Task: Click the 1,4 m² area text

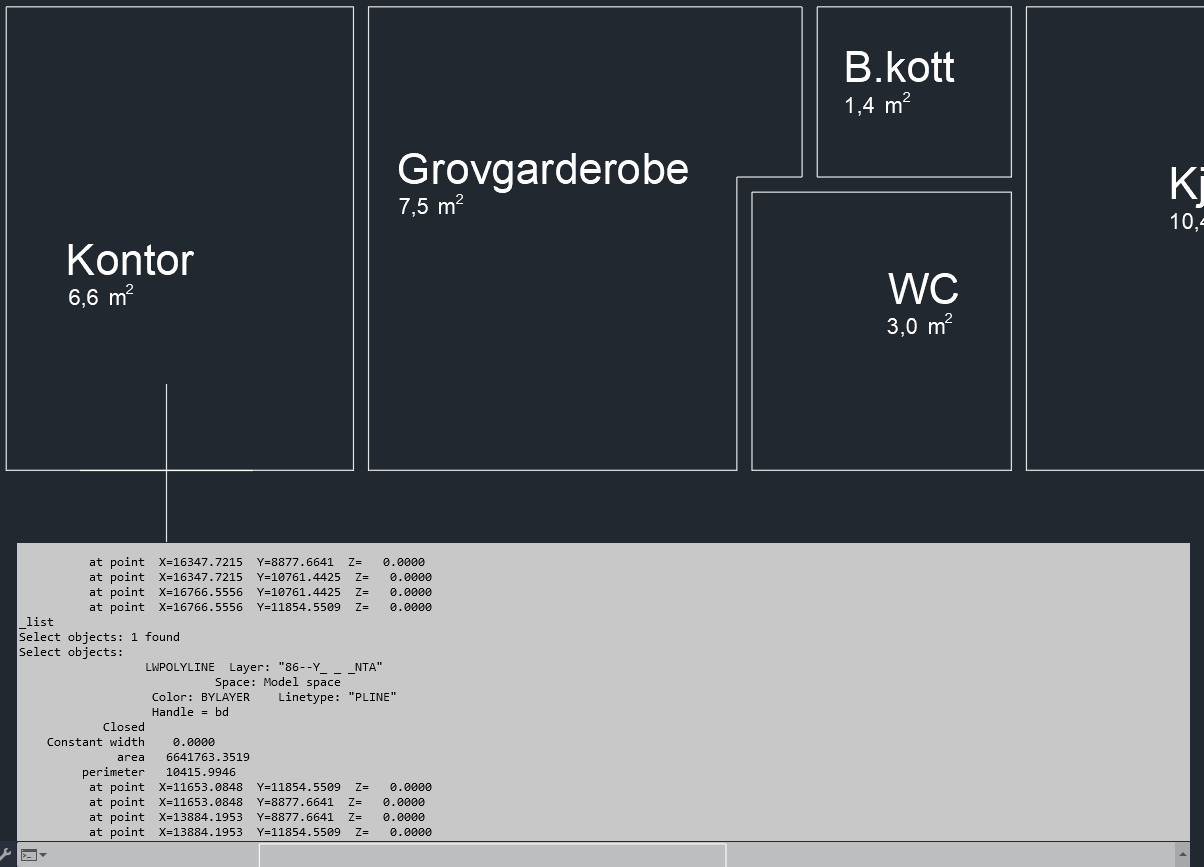Action: (x=876, y=105)
